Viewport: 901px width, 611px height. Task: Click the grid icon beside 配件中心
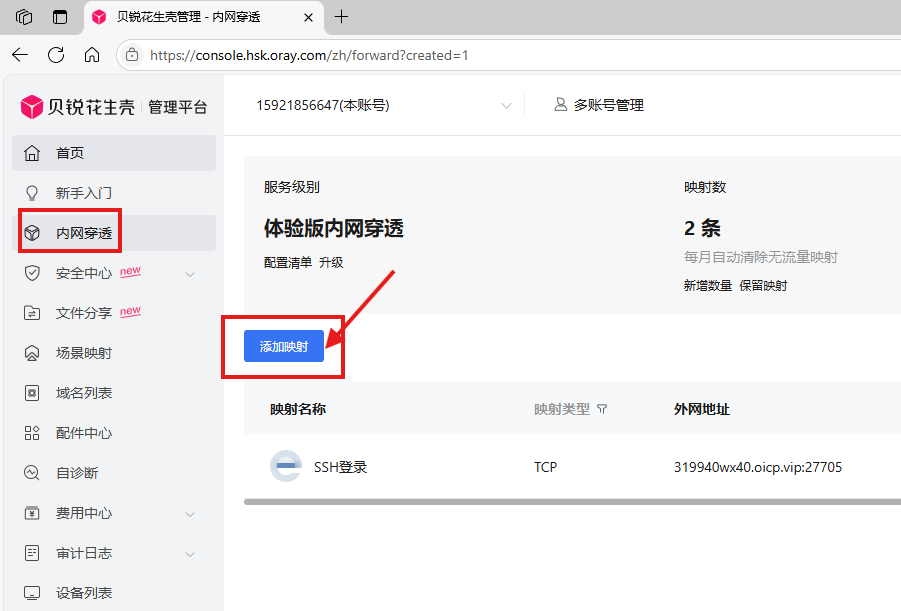point(32,433)
